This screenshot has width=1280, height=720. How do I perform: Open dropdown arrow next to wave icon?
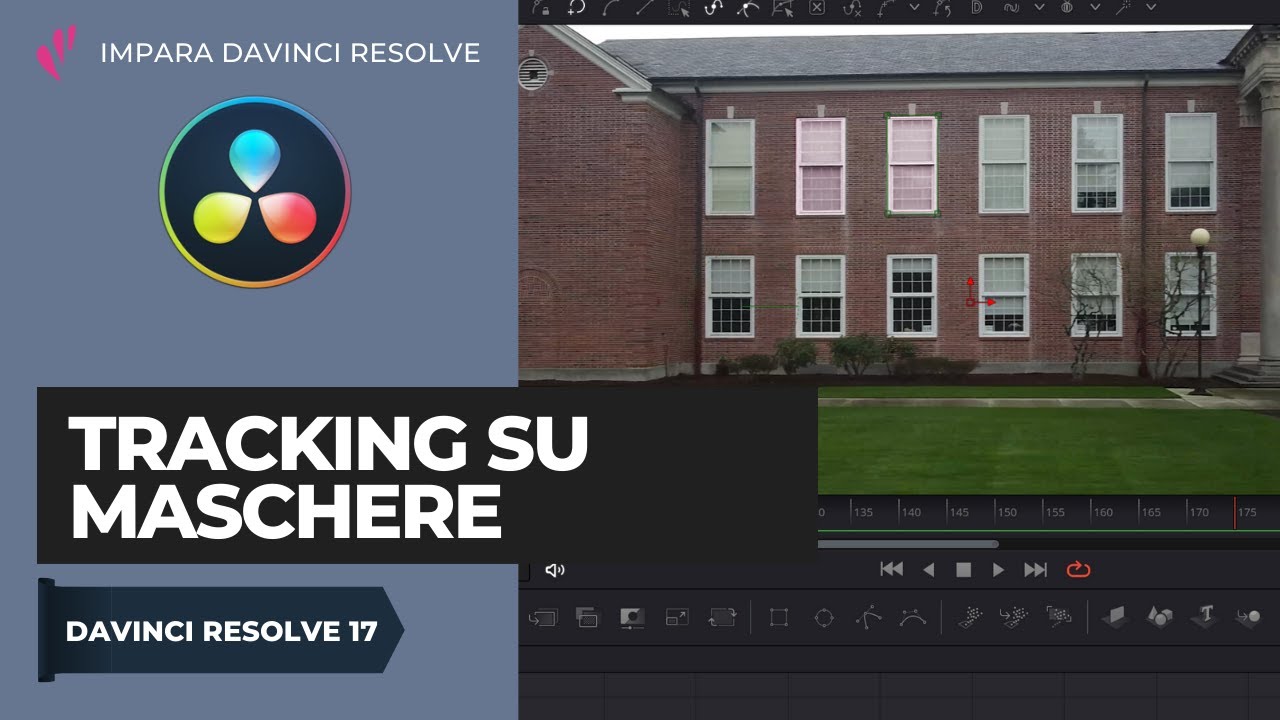click(x=1039, y=7)
